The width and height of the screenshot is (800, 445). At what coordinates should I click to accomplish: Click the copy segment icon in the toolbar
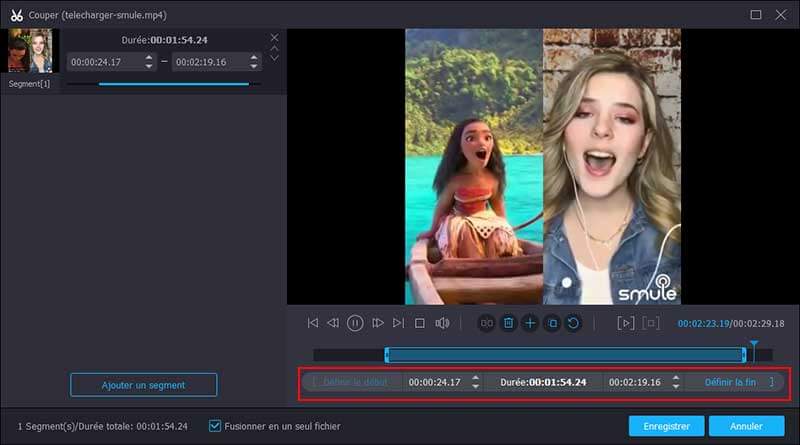(x=552, y=323)
